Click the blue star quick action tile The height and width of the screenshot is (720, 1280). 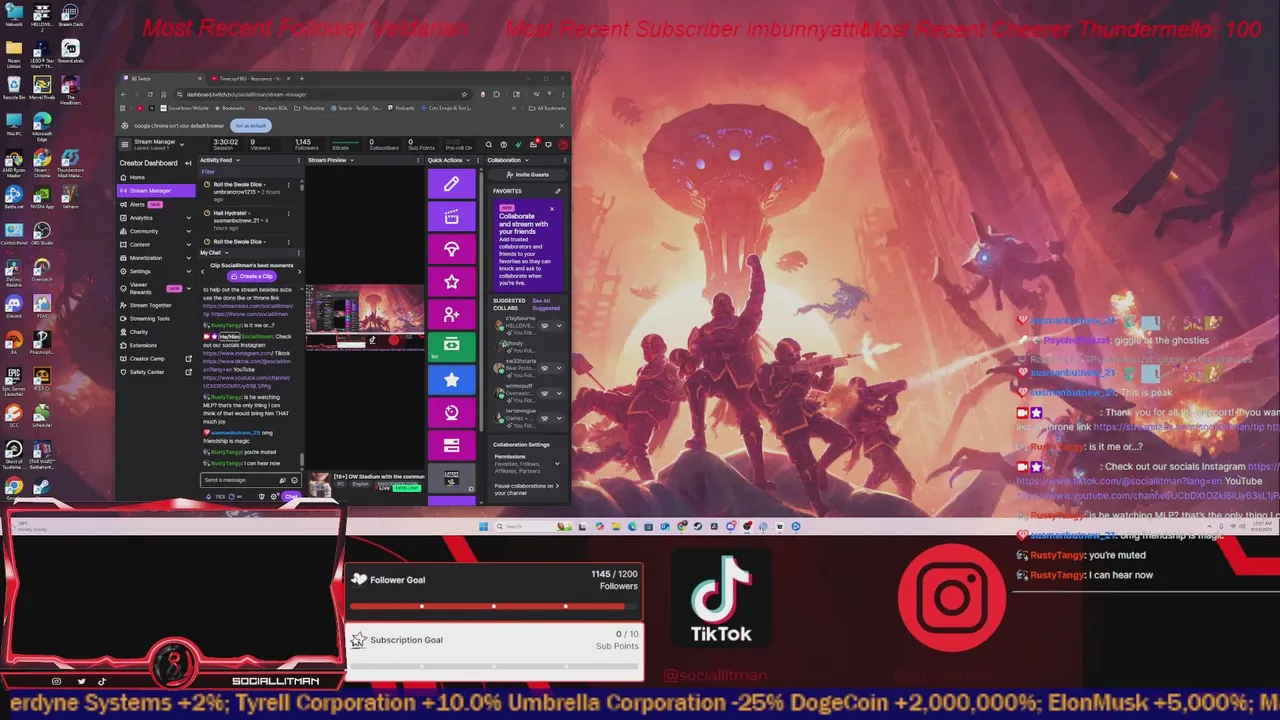[451, 380]
